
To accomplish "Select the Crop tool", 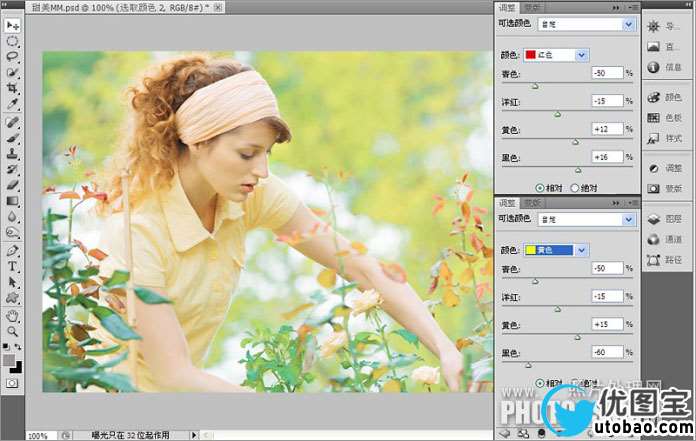I will [13, 88].
